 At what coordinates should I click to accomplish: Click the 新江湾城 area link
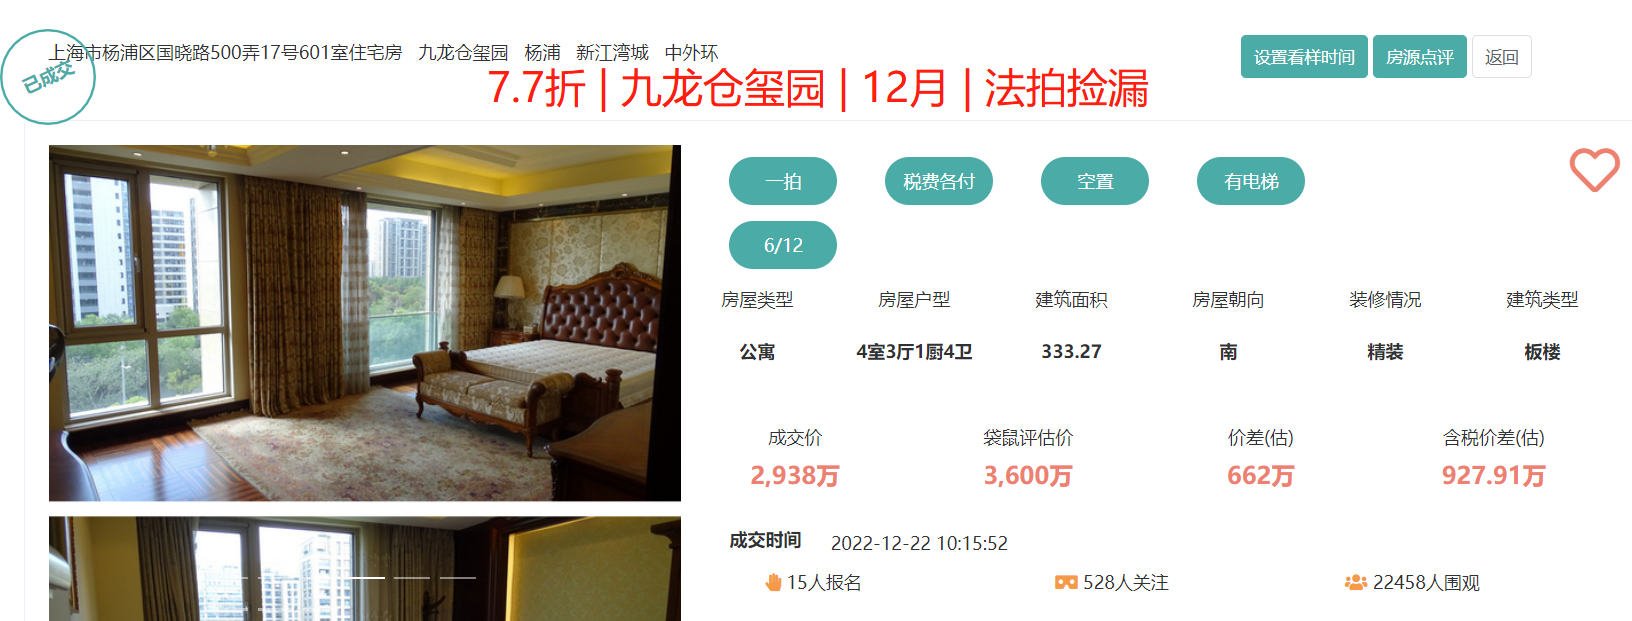tap(612, 53)
